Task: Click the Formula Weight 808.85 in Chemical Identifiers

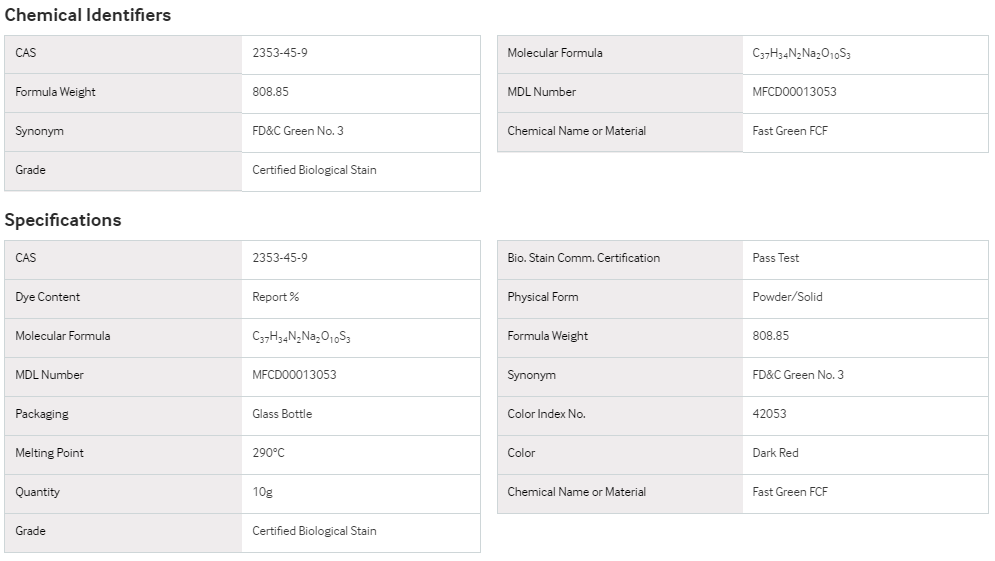Action: tap(270, 91)
